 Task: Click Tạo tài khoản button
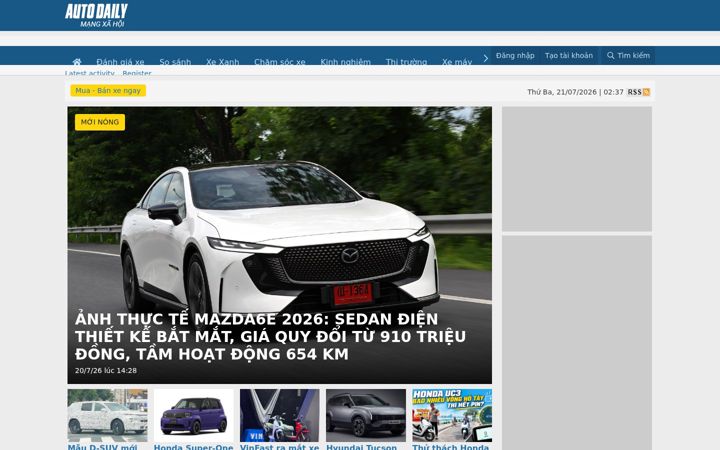(x=569, y=56)
